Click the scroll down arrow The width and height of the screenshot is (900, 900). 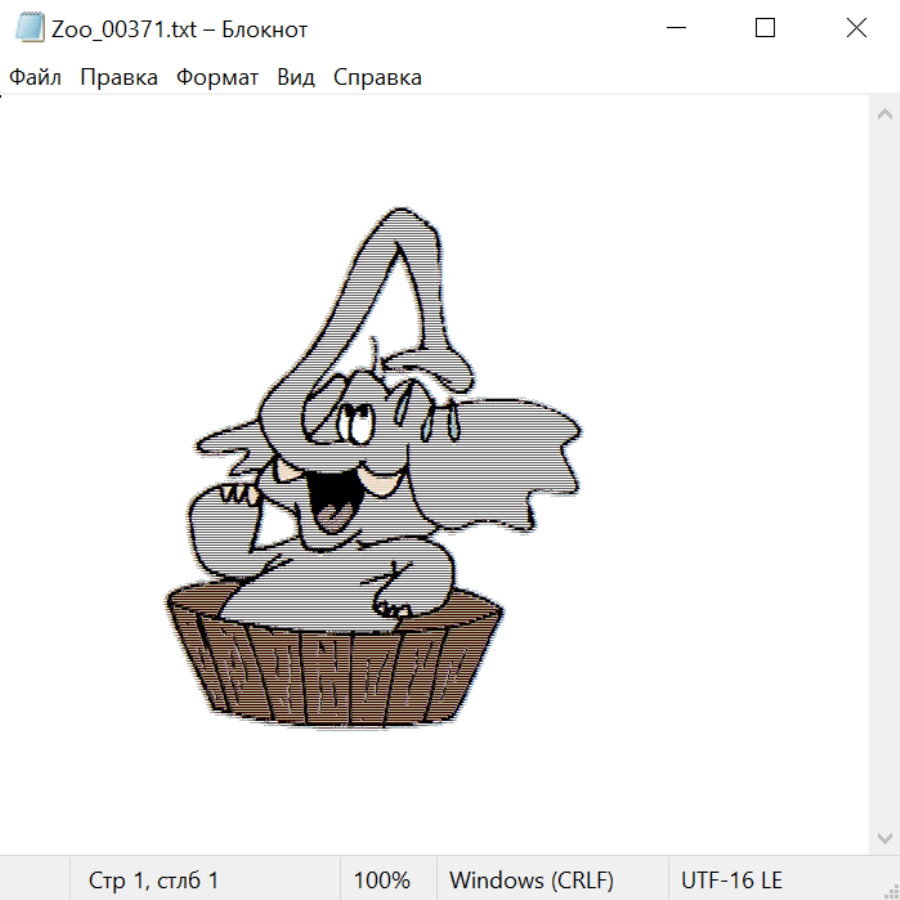tap(884, 837)
